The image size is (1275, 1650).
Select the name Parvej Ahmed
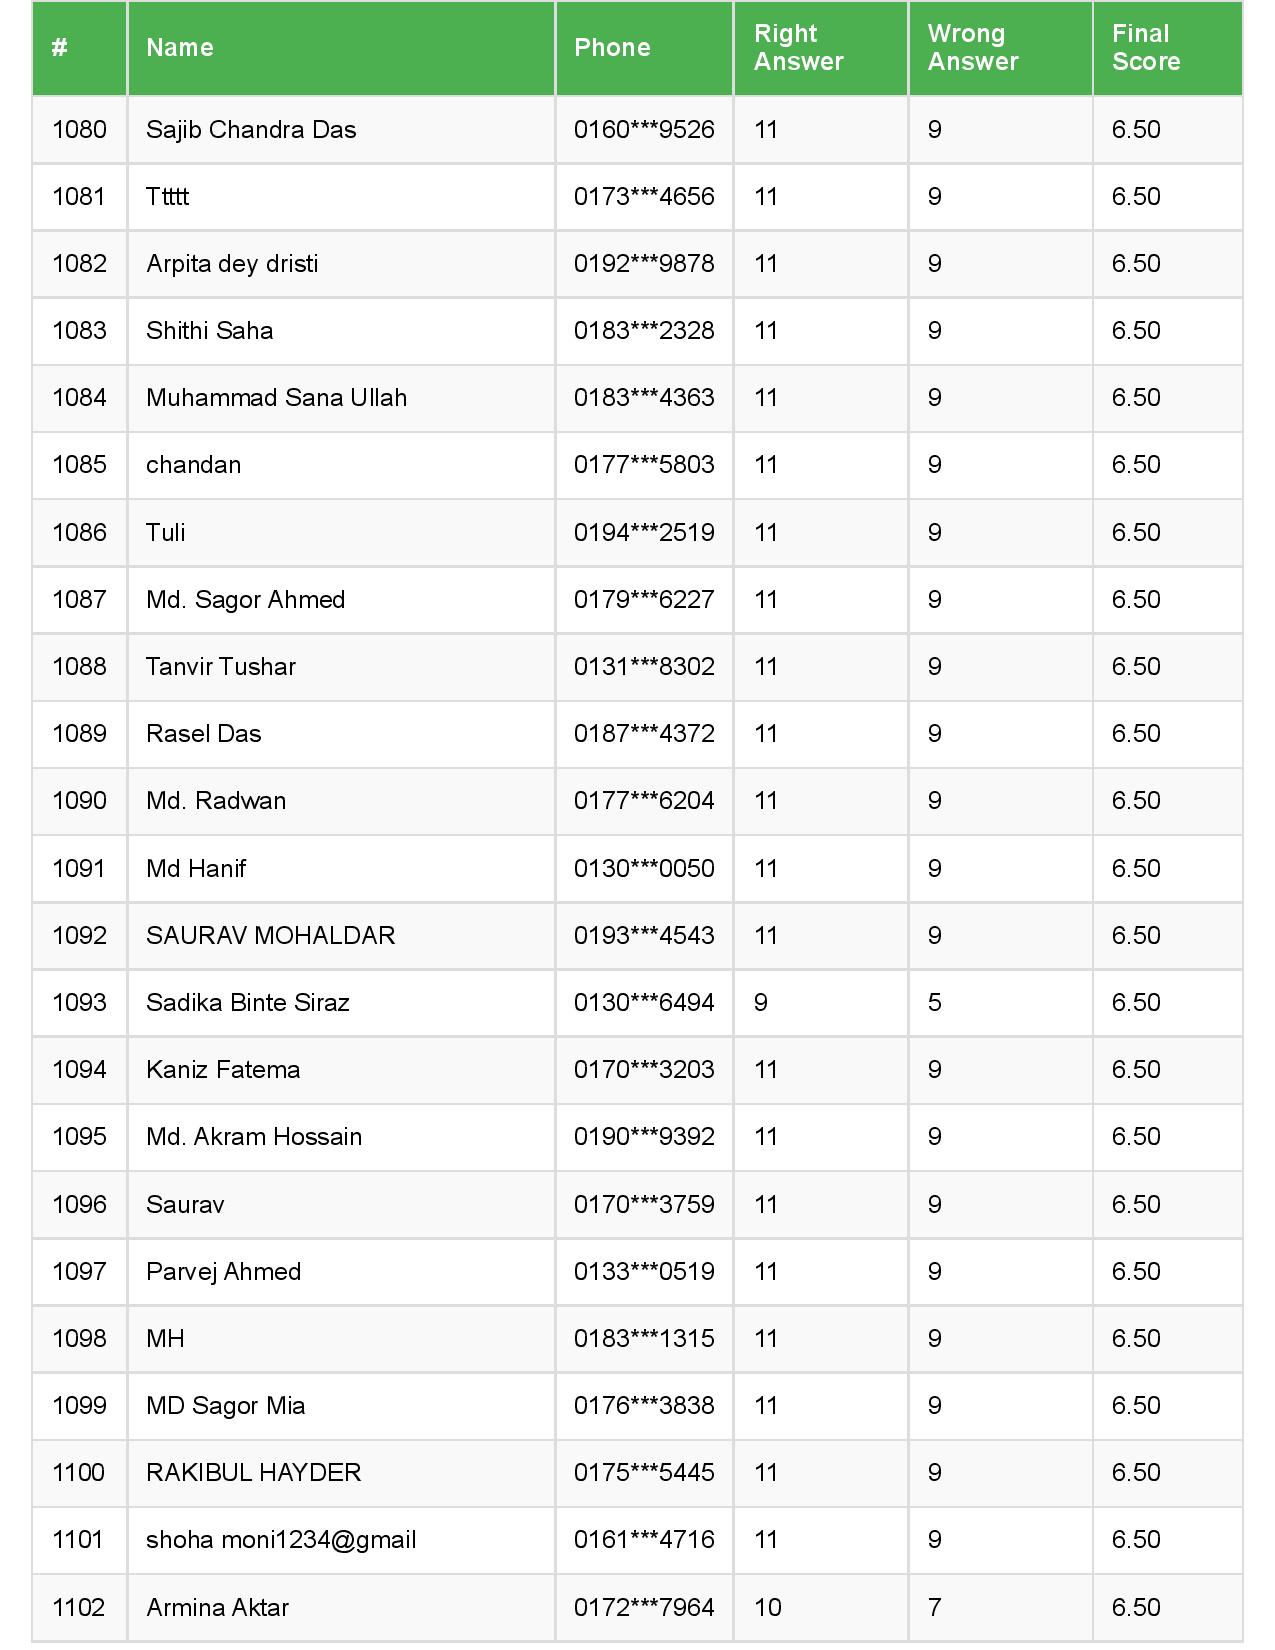pyautogui.click(x=223, y=1272)
